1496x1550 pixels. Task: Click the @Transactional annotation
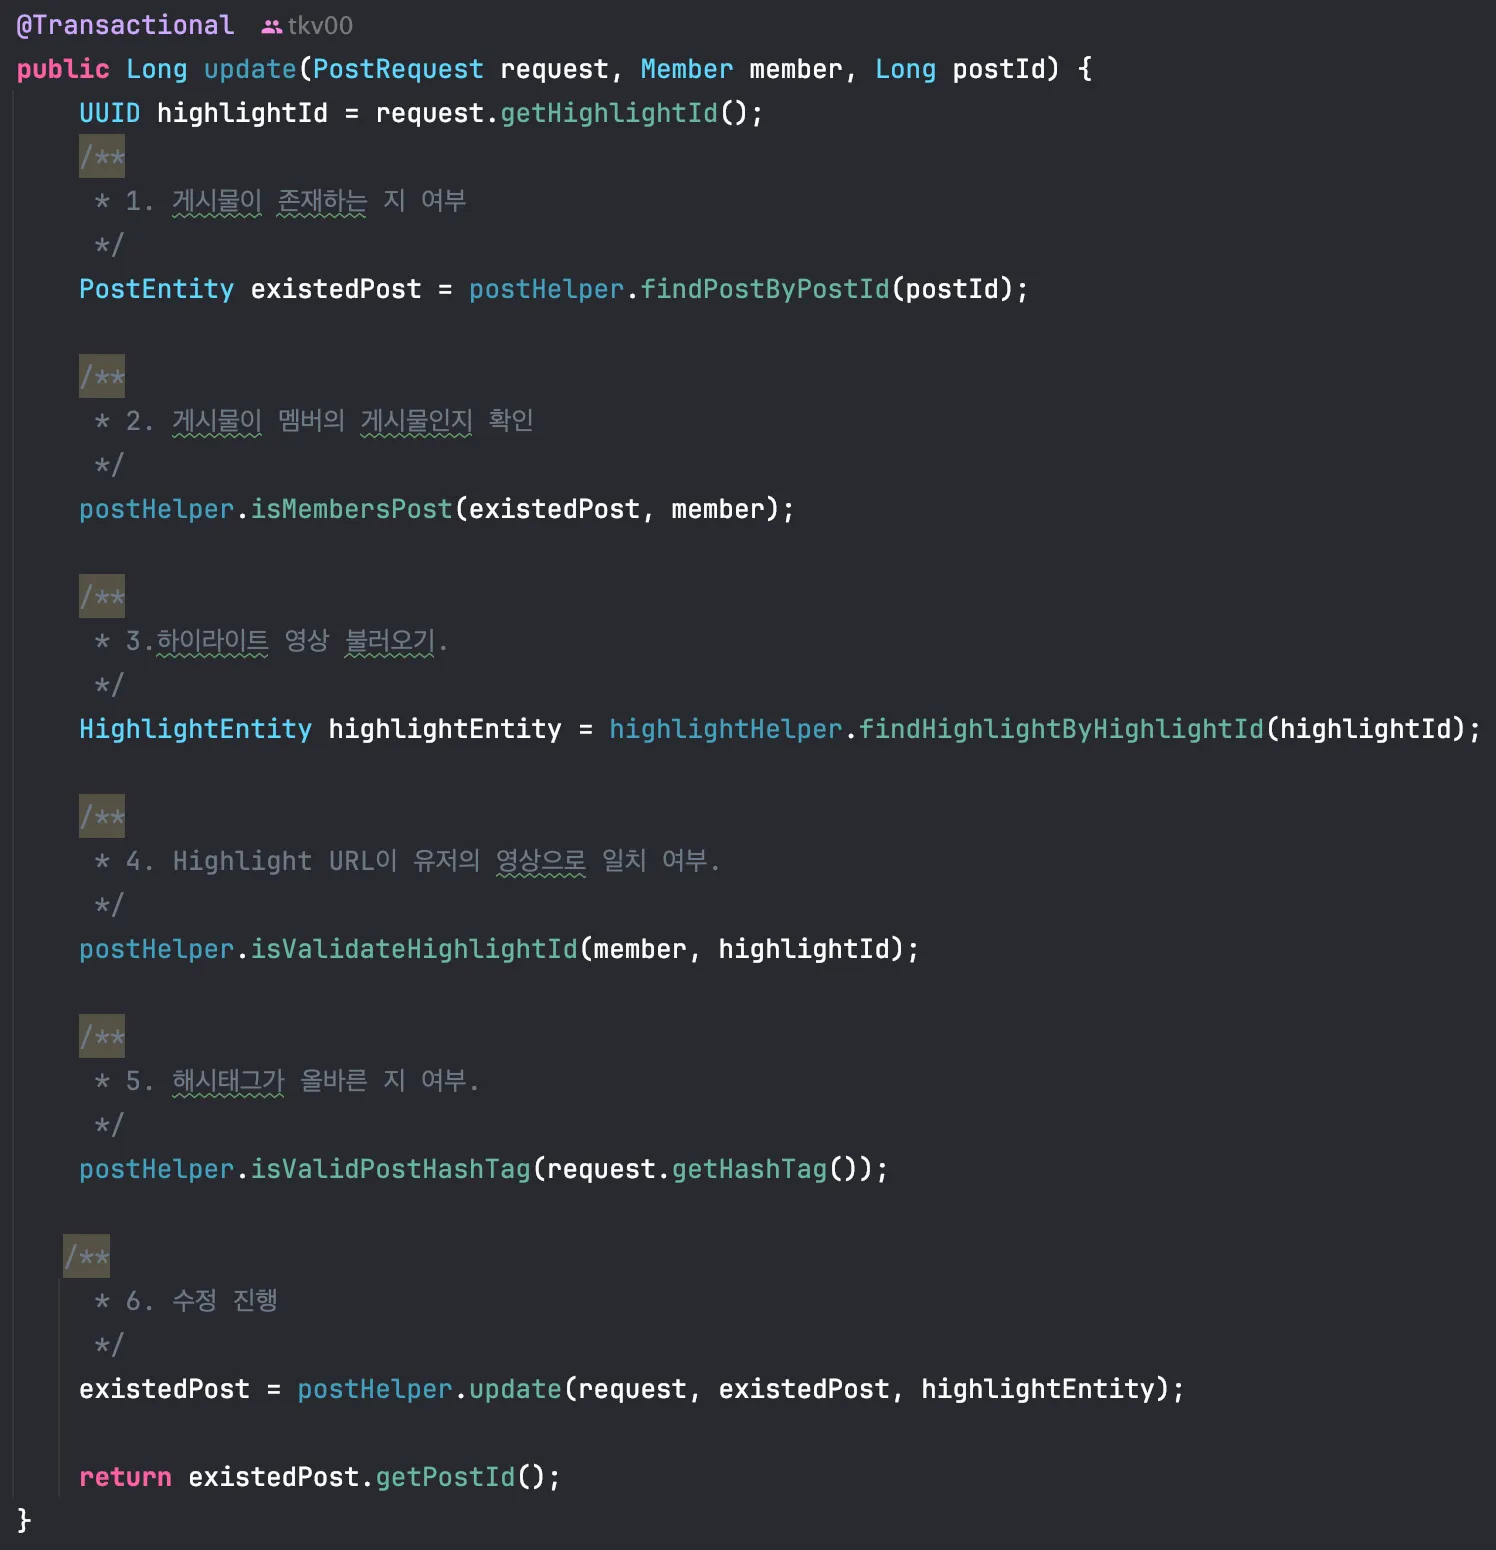(x=125, y=25)
